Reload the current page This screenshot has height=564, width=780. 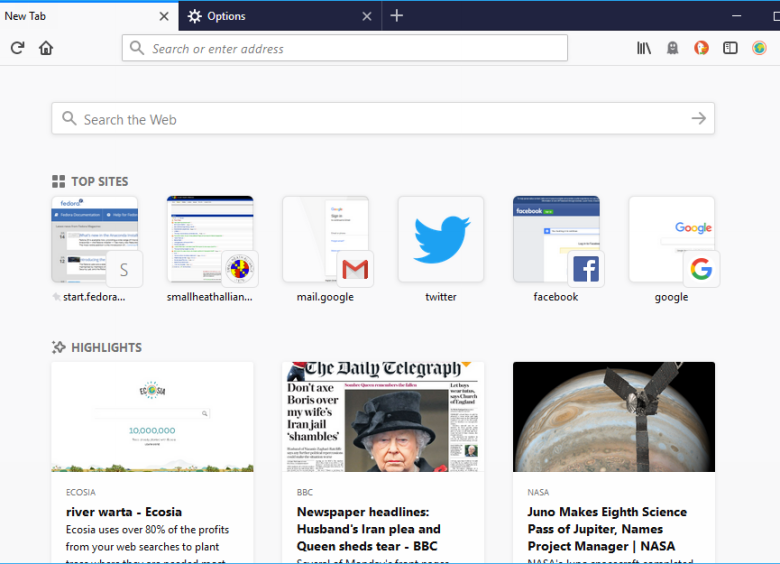coord(17,48)
